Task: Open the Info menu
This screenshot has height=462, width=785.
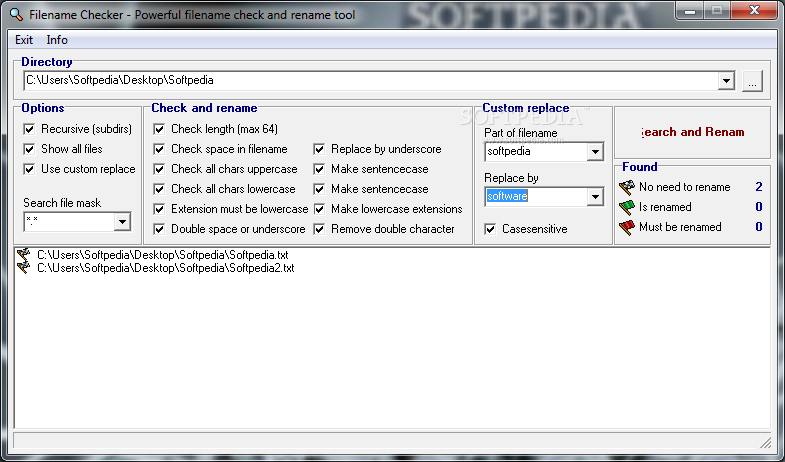Action: pyautogui.click(x=57, y=40)
